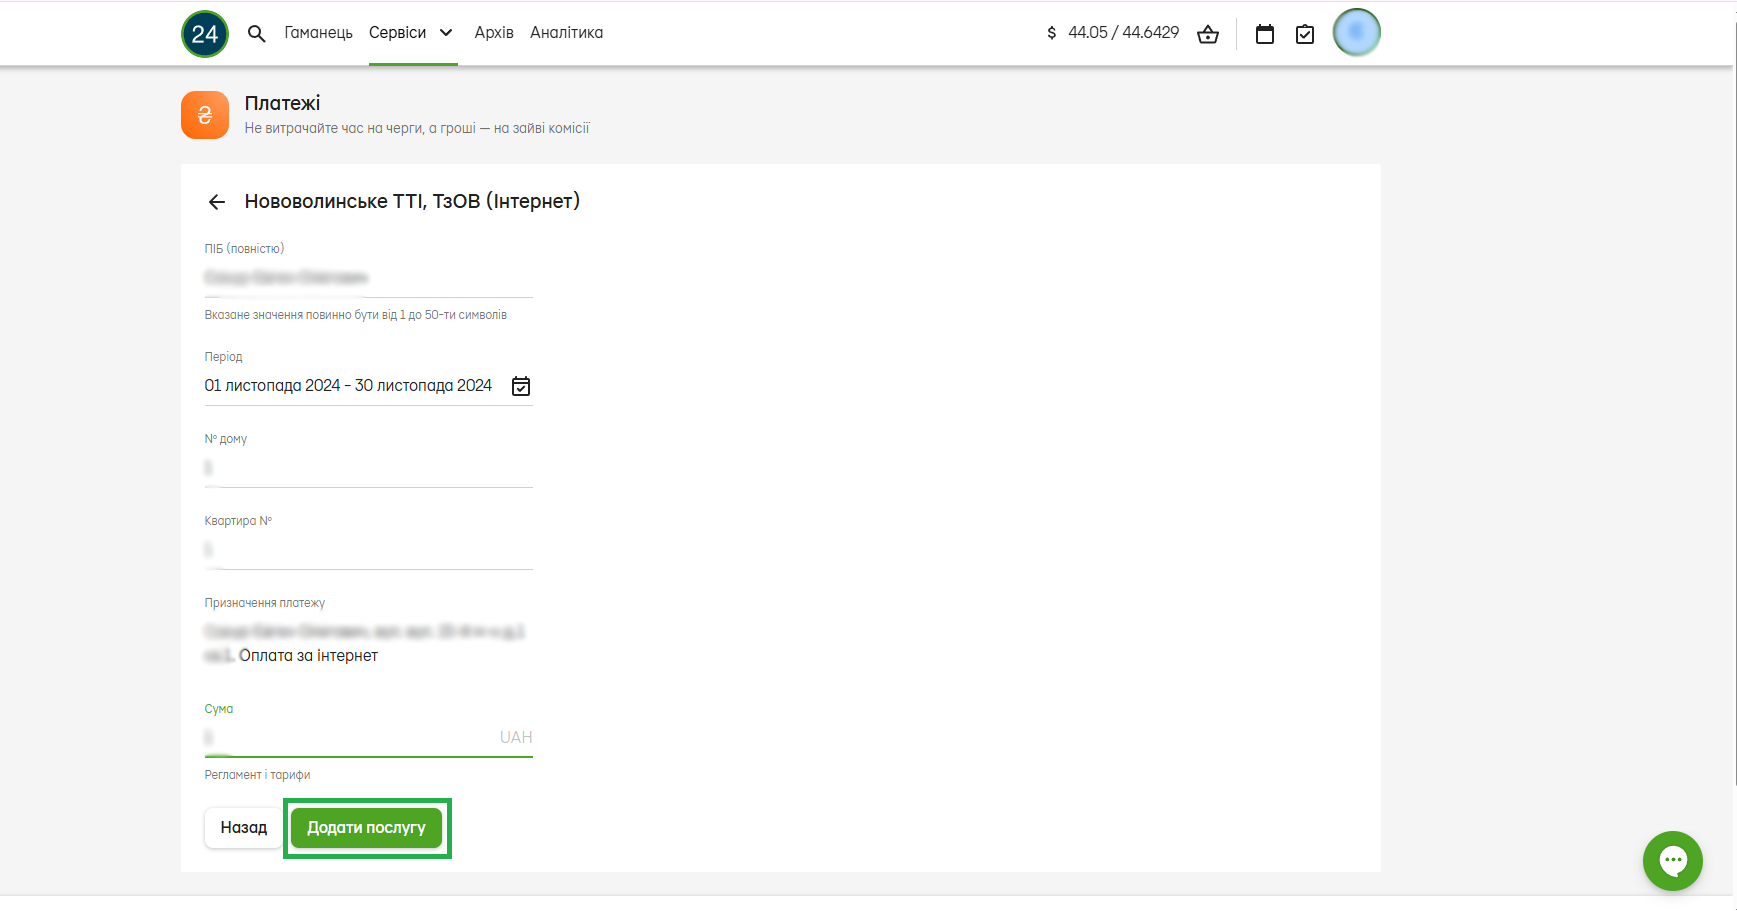Open the Сервіси menu
This screenshot has height=911, width=1737.
pyautogui.click(x=398, y=33)
